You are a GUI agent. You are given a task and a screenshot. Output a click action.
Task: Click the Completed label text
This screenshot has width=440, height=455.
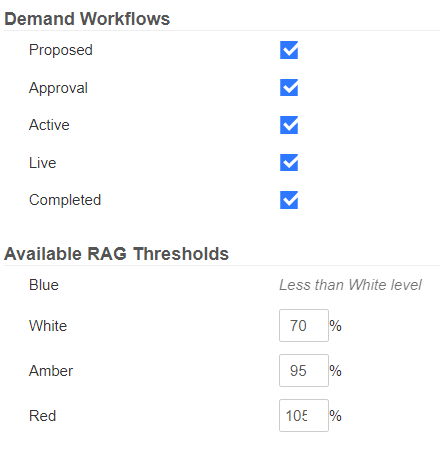(65, 200)
